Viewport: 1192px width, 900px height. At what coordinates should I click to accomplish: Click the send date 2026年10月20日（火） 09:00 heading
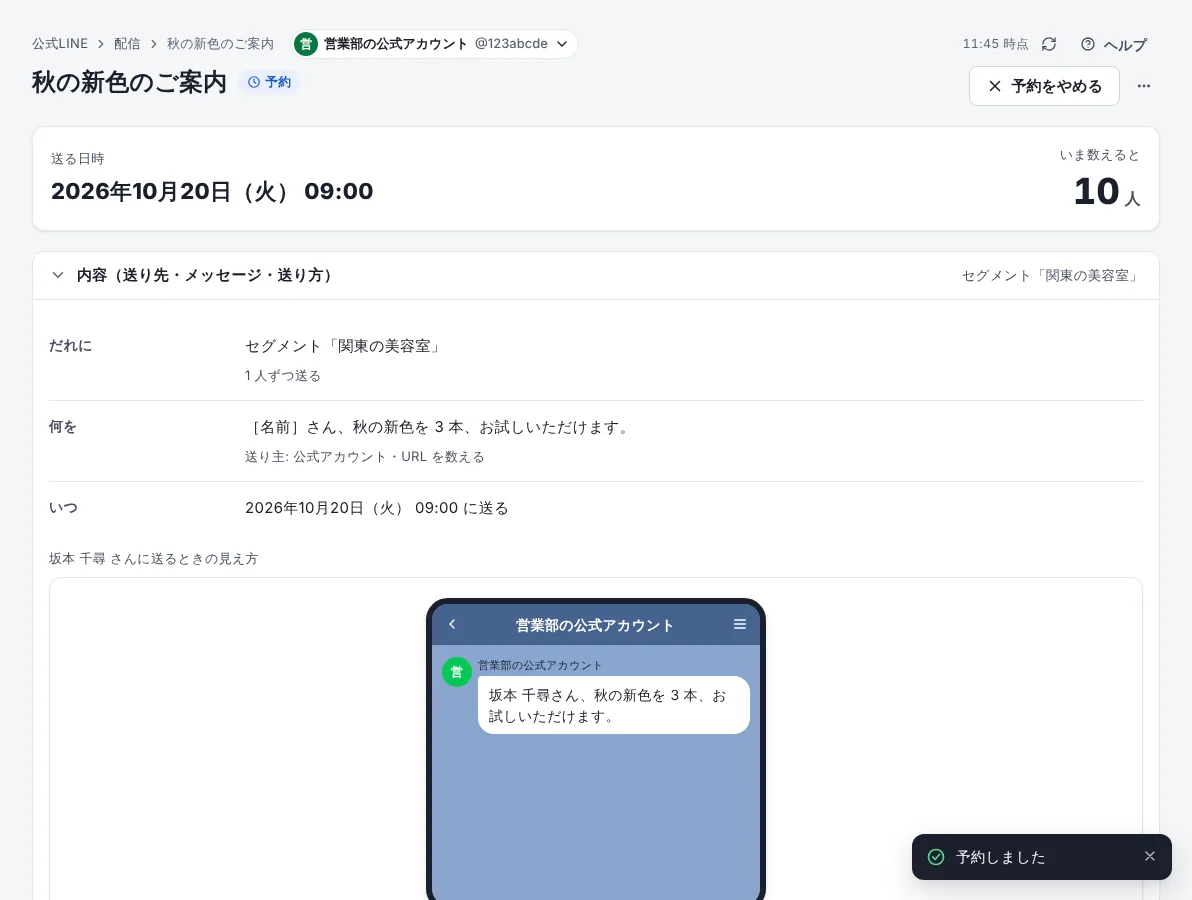coord(212,192)
